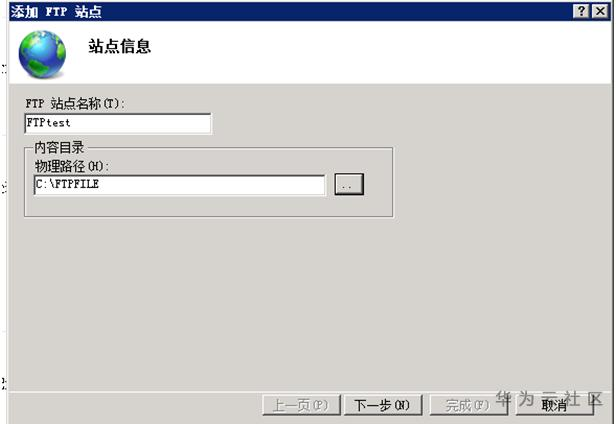Cancel the wizard with 取消 button
This screenshot has width=616, height=424.
click(554, 405)
